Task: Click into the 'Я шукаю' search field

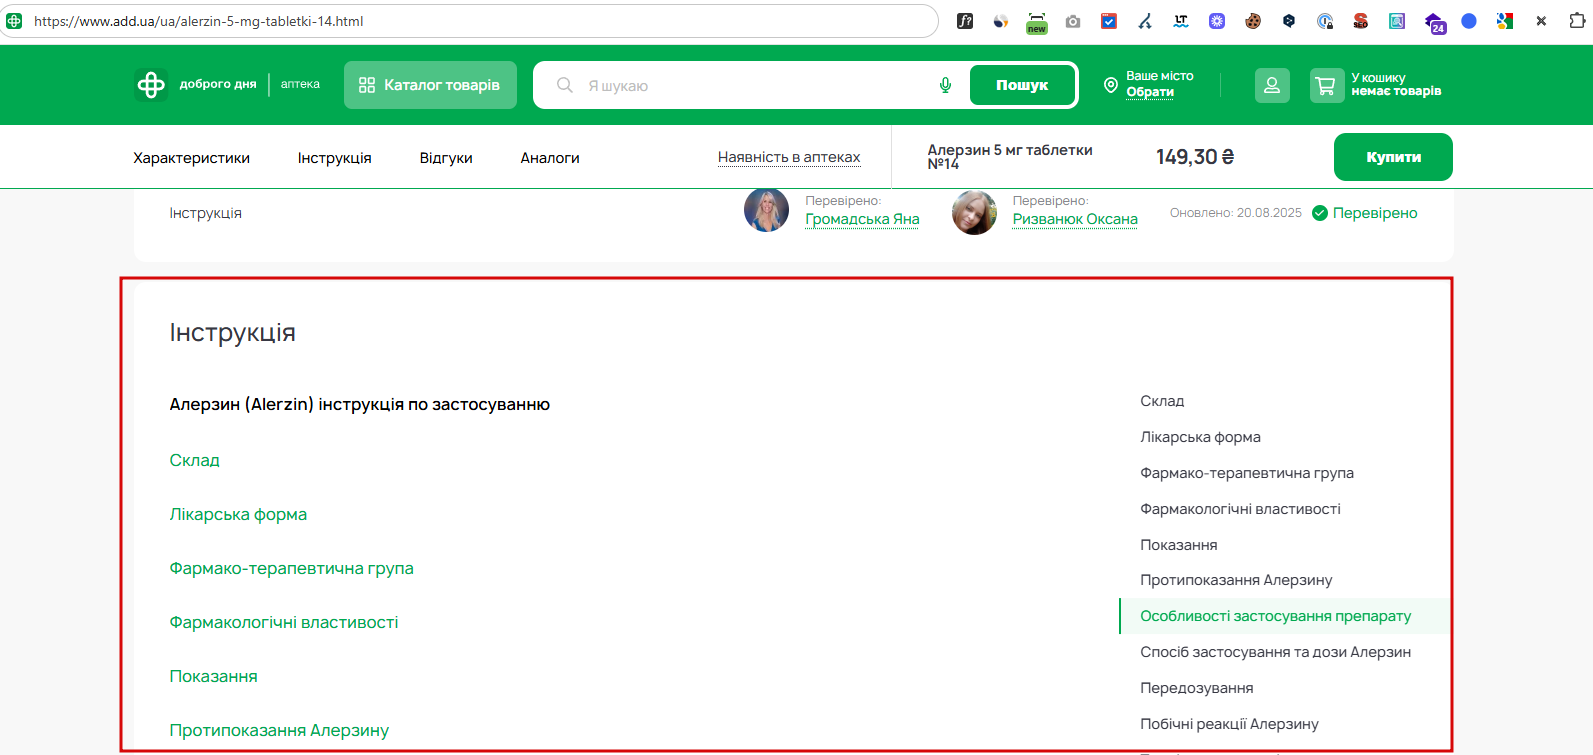Action: (750, 85)
